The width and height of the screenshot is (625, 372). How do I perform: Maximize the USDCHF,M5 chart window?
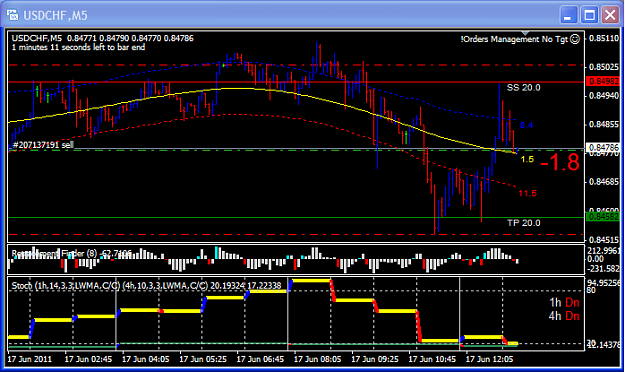coord(590,16)
